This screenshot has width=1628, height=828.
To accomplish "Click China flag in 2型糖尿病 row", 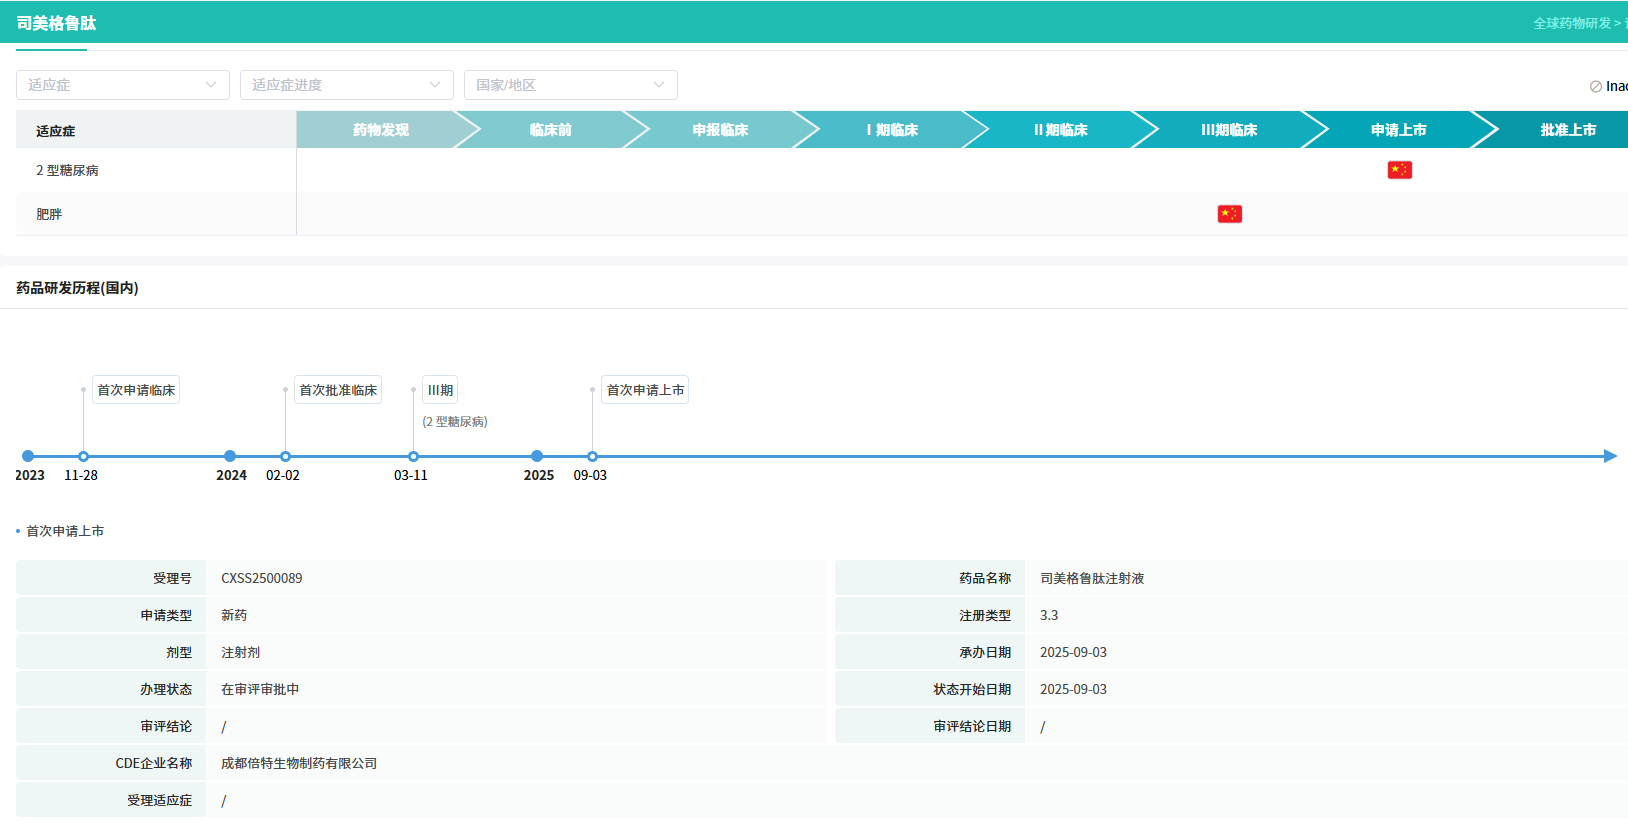I will [x=1399, y=170].
